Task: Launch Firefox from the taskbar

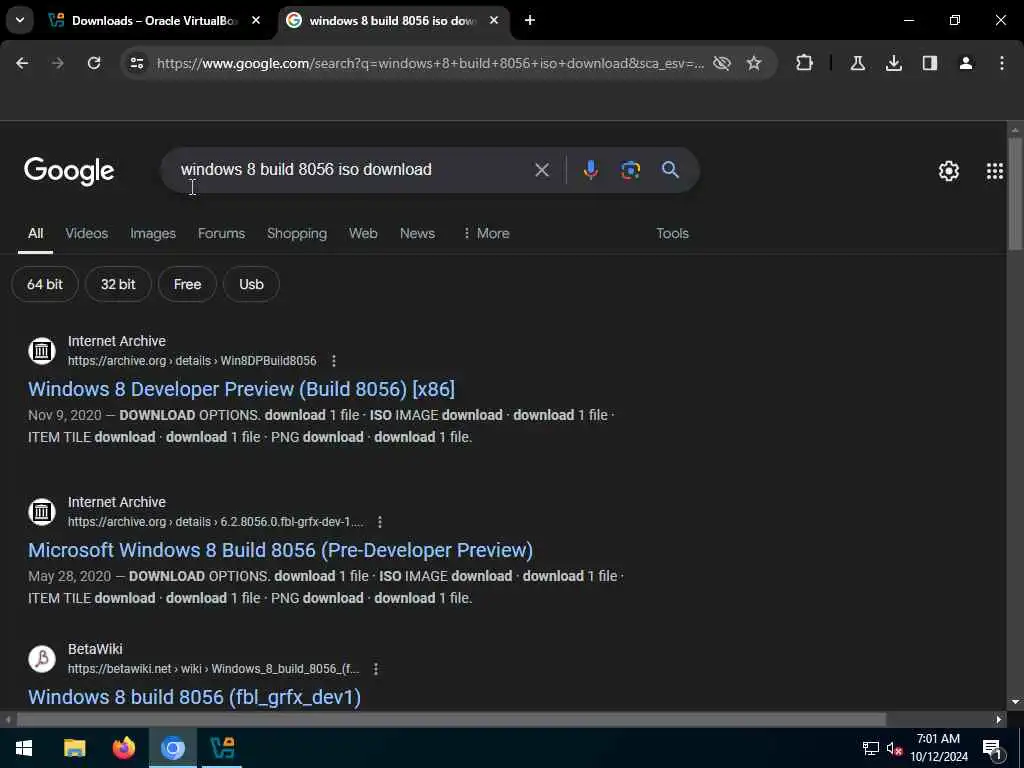Action: pyautogui.click(x=123, y=748)
